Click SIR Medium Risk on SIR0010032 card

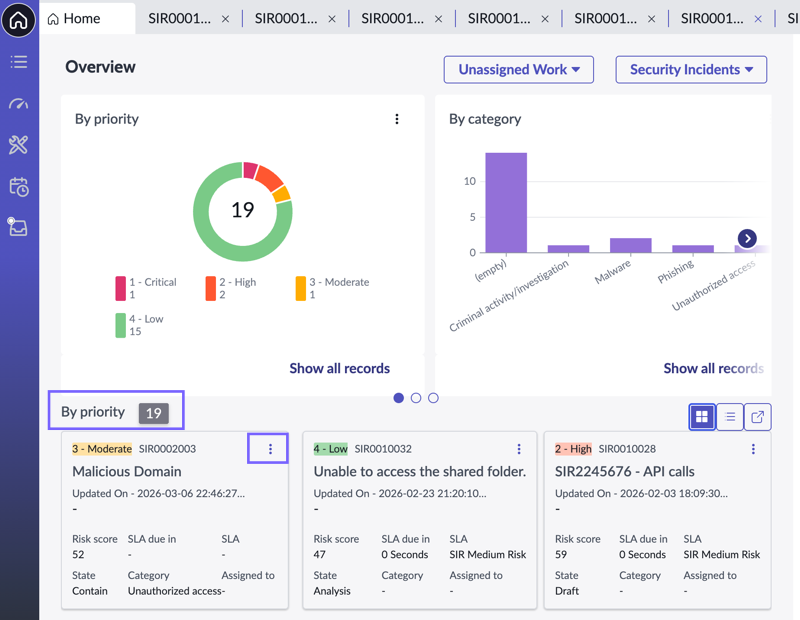tap(488, 555)
